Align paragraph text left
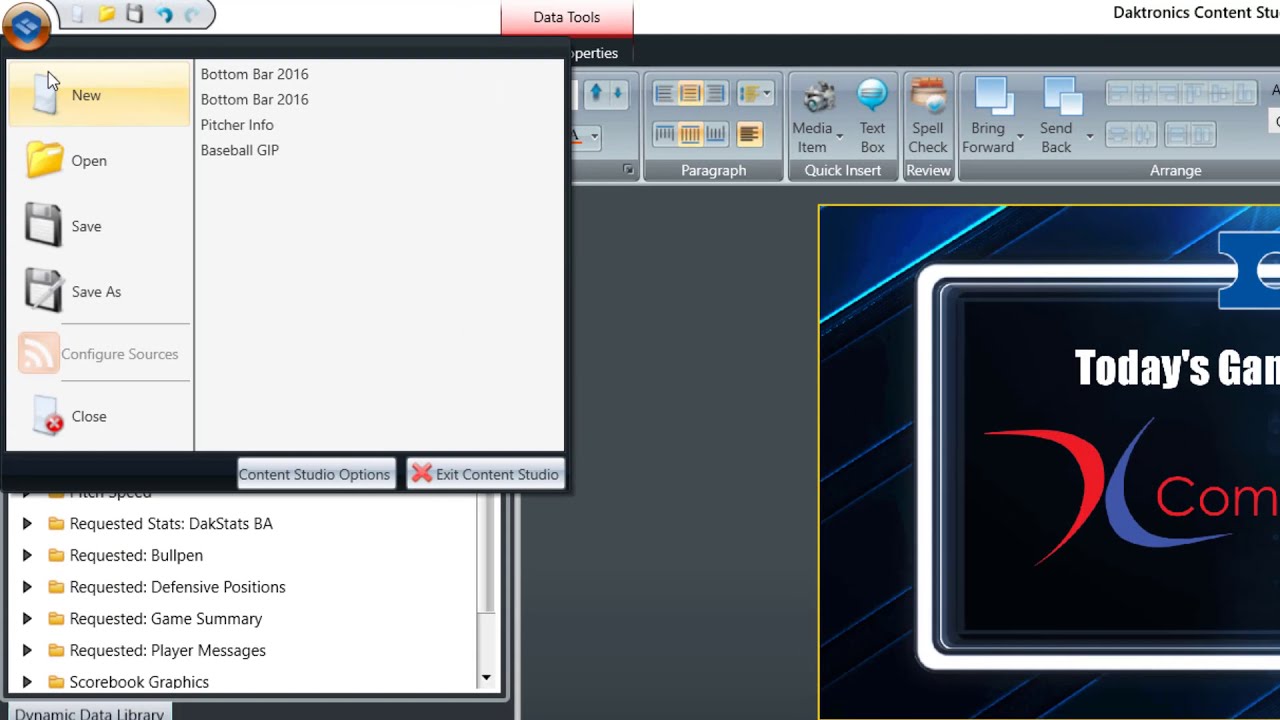The height and width of the screenshot is (720, 1280). [x=665, y=94]
